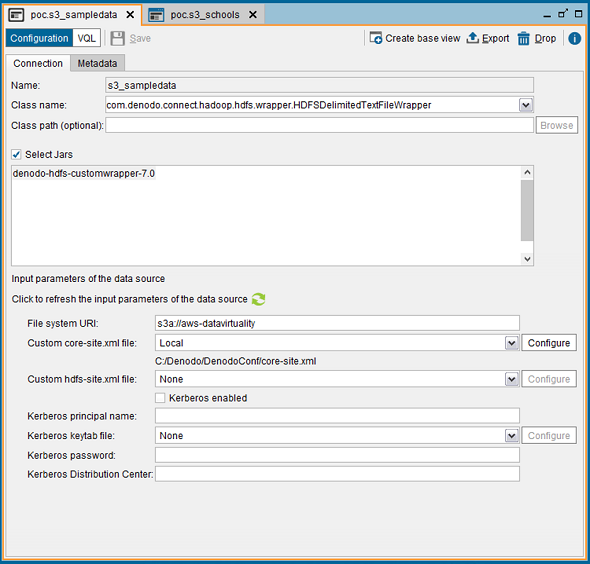Click the Export label
Viewport: 590px width, 564px height.
pyautogui.click(x=496, y=38)
